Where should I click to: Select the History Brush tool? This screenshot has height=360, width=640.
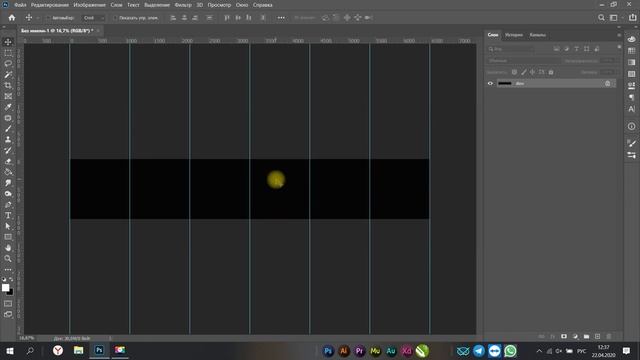pyautogui.click(x=8, y=150)
